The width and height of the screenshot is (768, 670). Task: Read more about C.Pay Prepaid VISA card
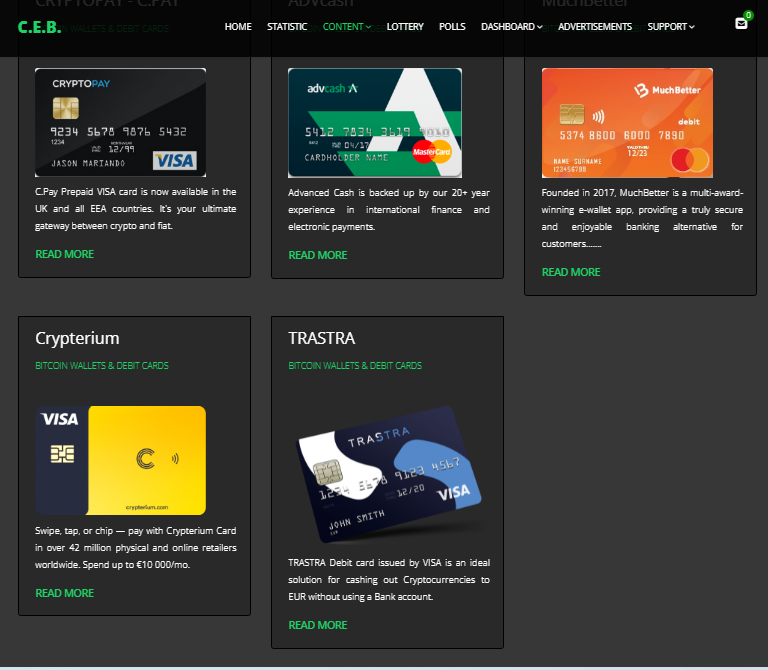coord(65,254)
